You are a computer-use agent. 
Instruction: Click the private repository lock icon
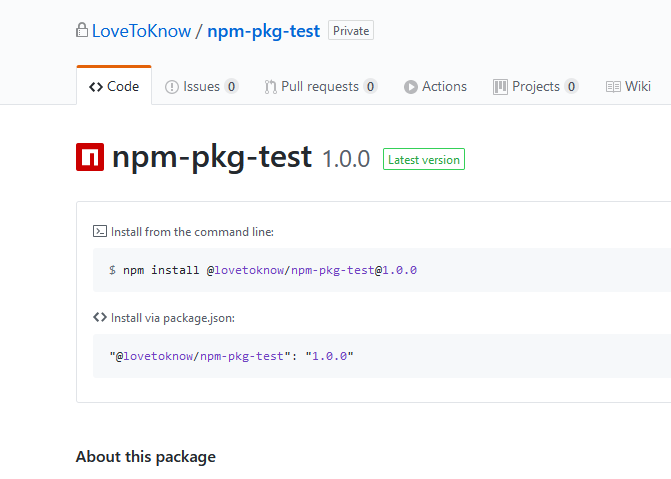click(82, 30)
